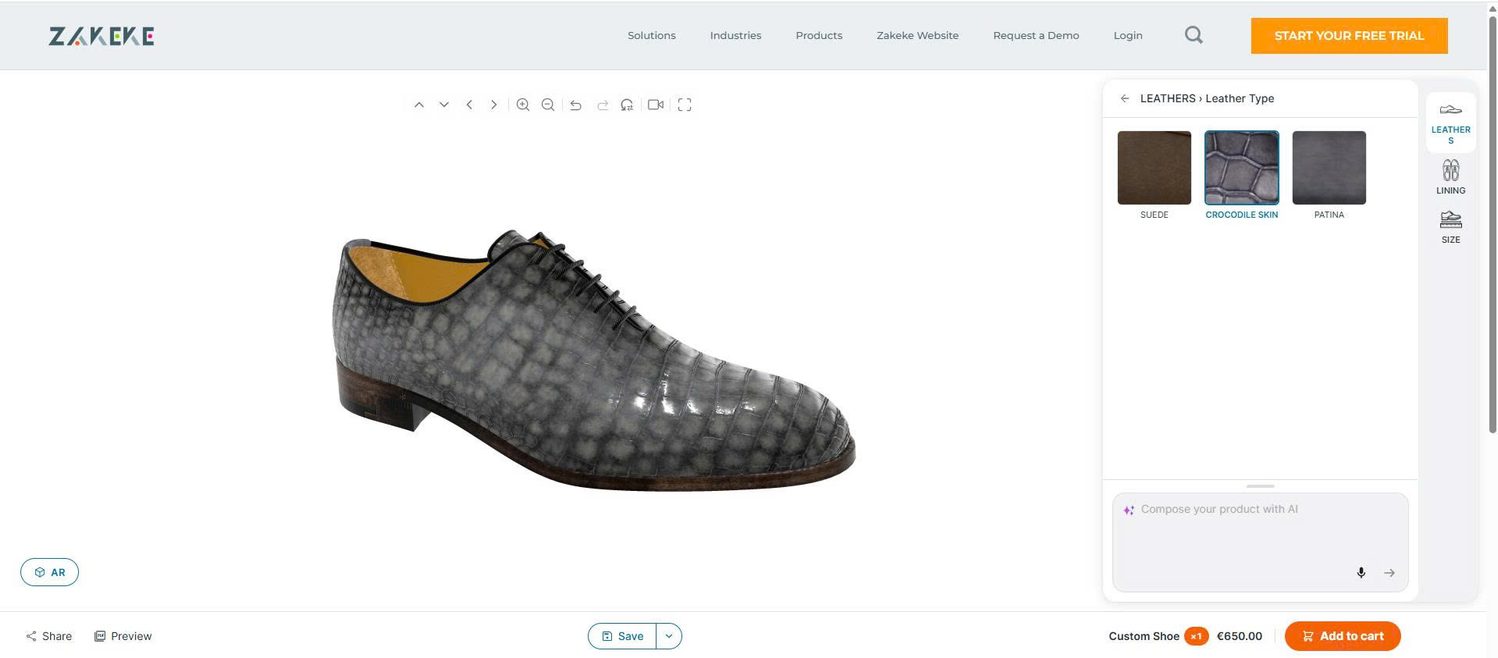
Task: Share the custom shoe design
Action: (49, 636)
